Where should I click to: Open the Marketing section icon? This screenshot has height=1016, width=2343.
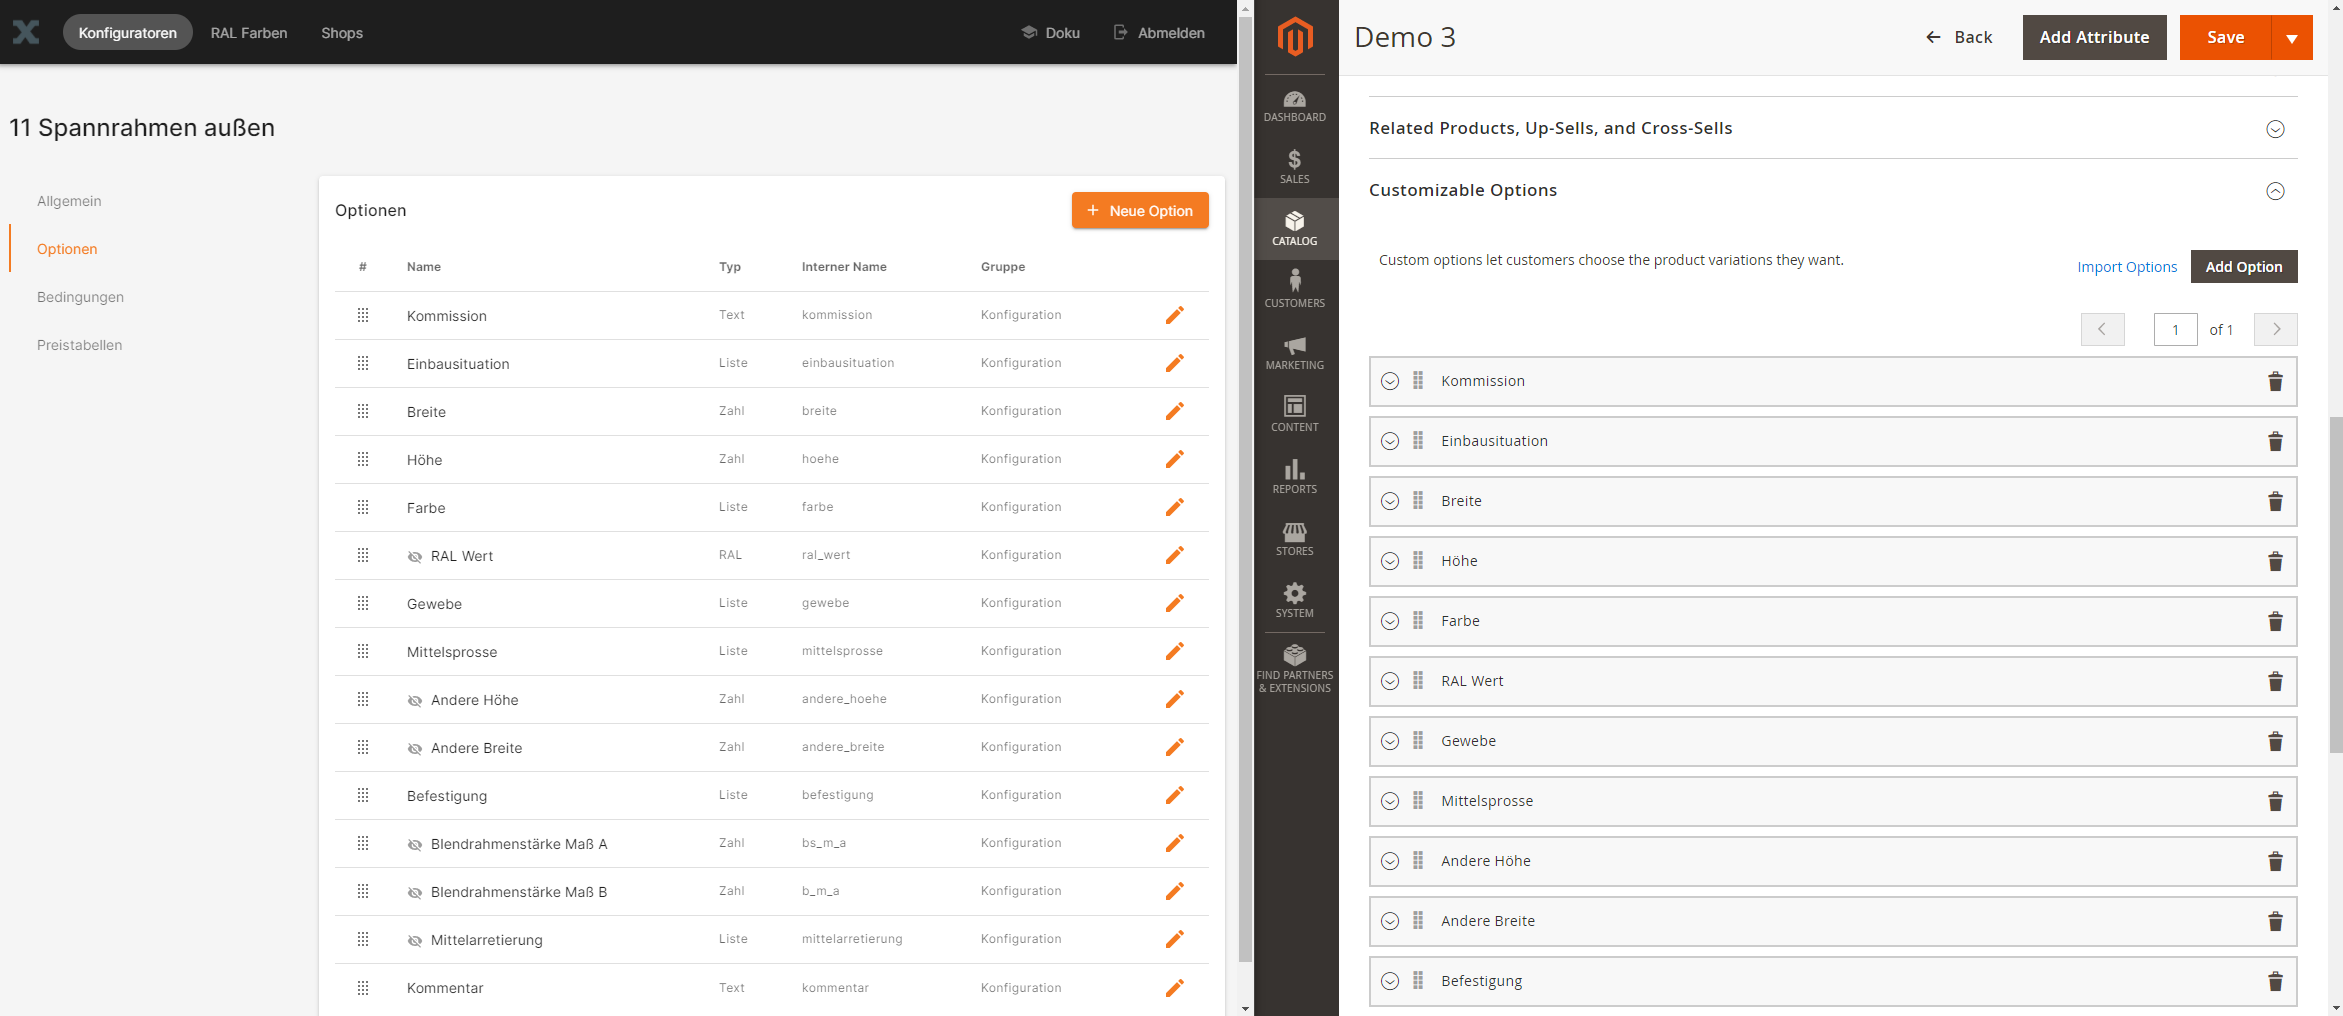coord(1294,352)
